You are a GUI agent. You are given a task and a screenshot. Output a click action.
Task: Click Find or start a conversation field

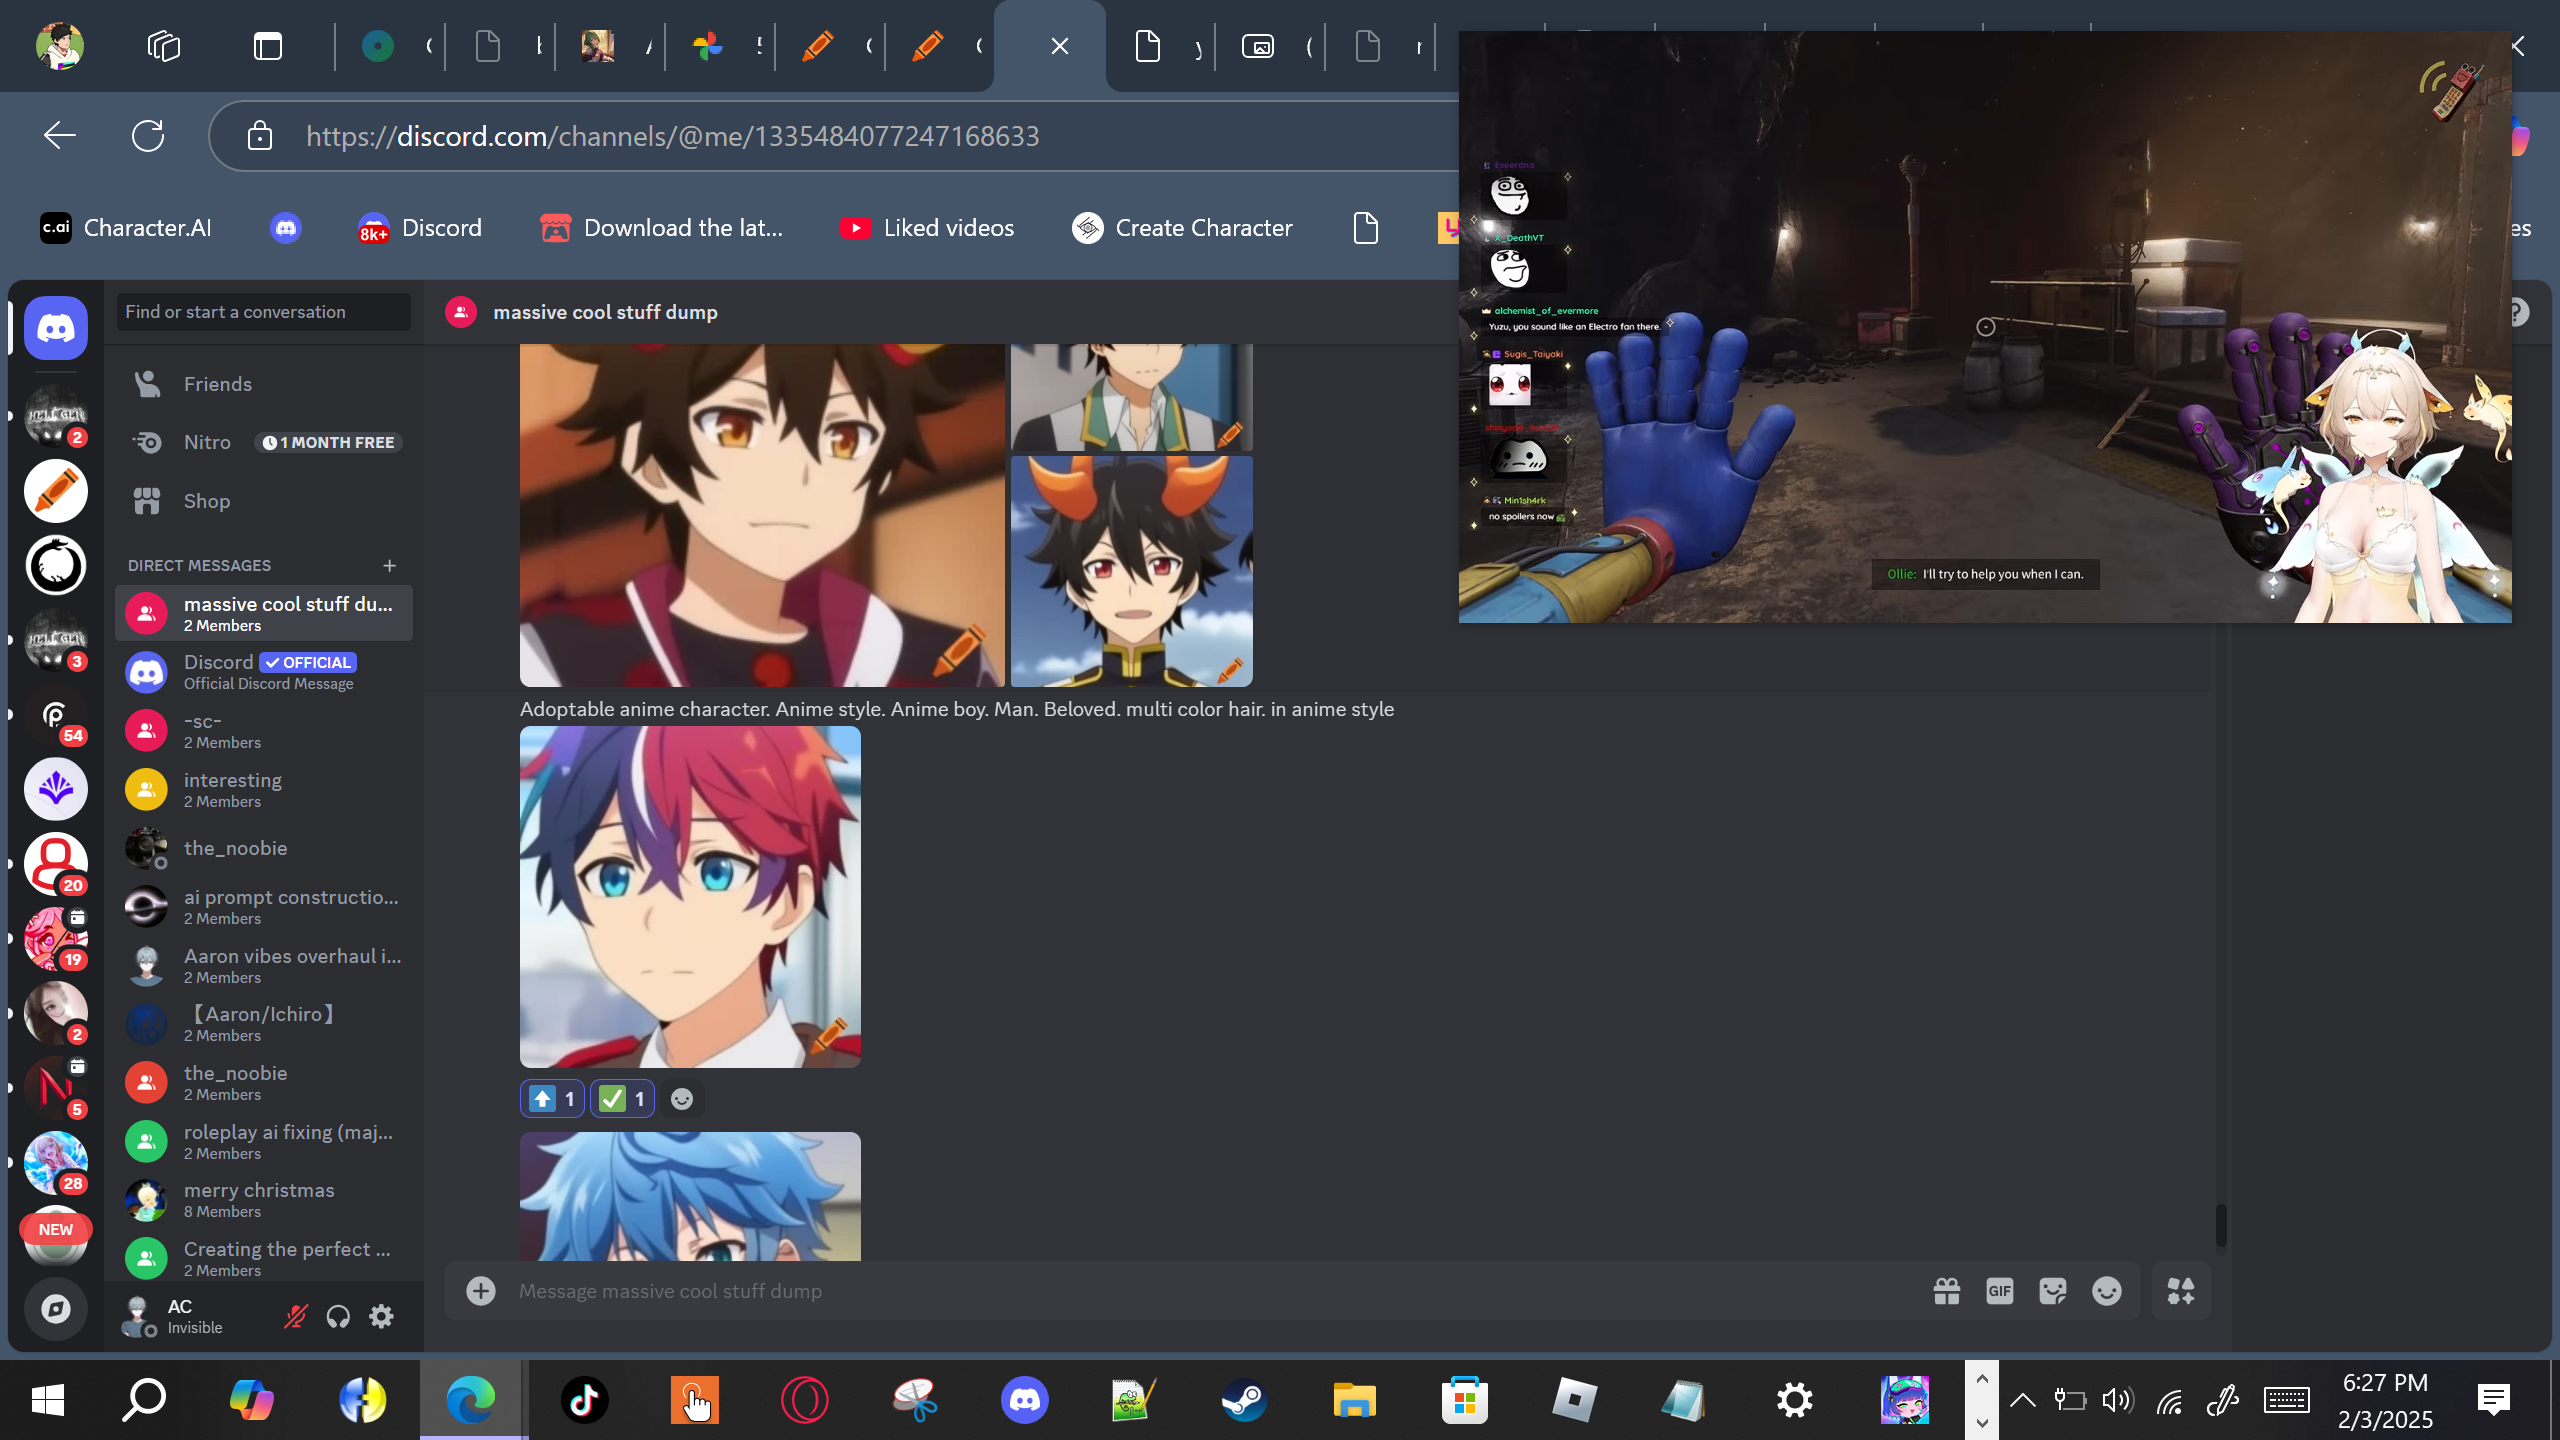264,312
